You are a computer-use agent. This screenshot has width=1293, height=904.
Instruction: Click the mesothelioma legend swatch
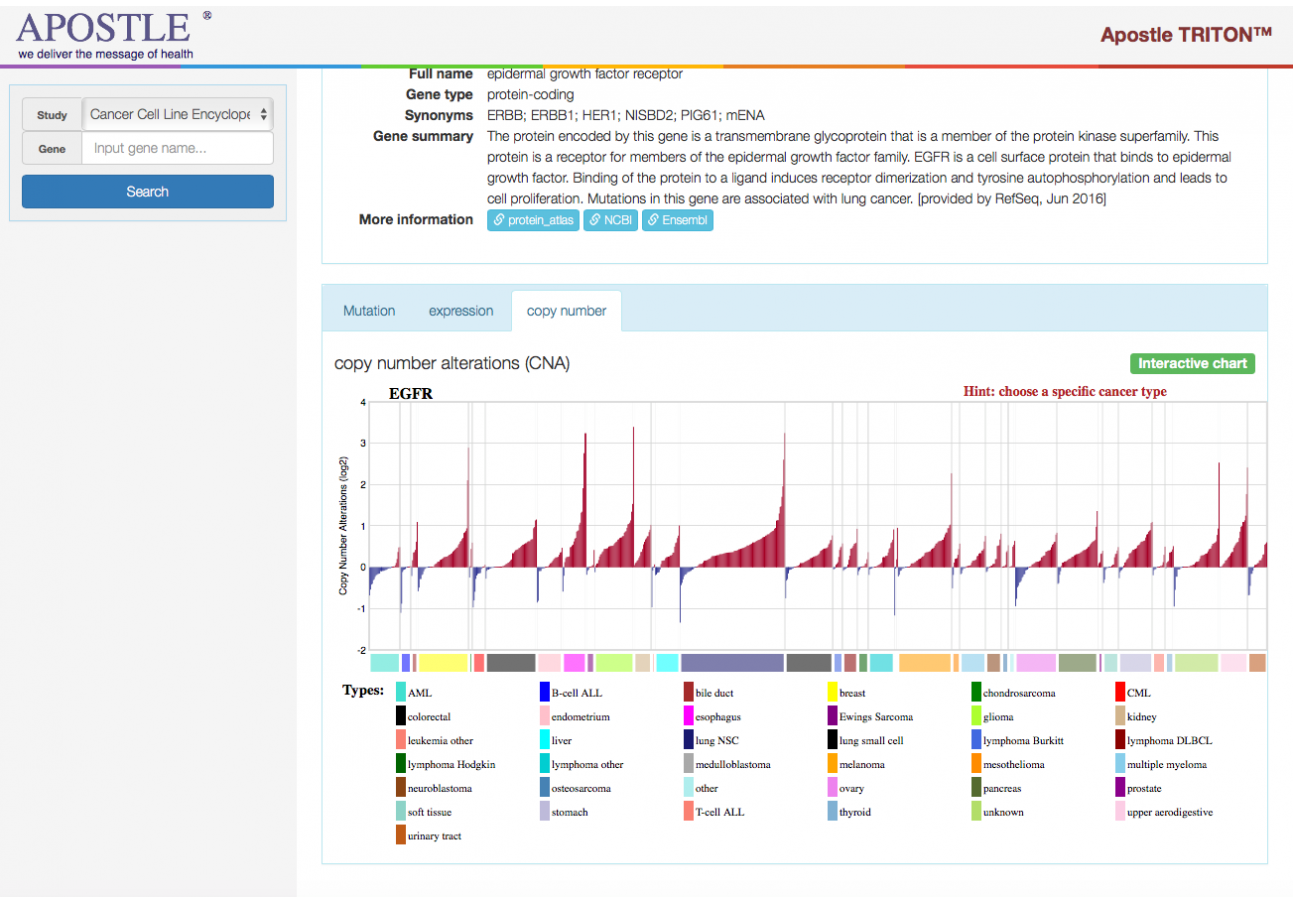[976, 764]
